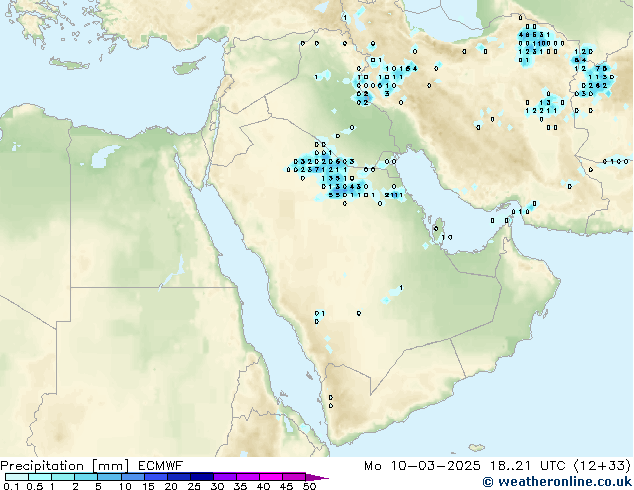This screenshot has height=490, width=634.
Task: Choose the 2–5 mm legend color box
Action: point(86,477)
